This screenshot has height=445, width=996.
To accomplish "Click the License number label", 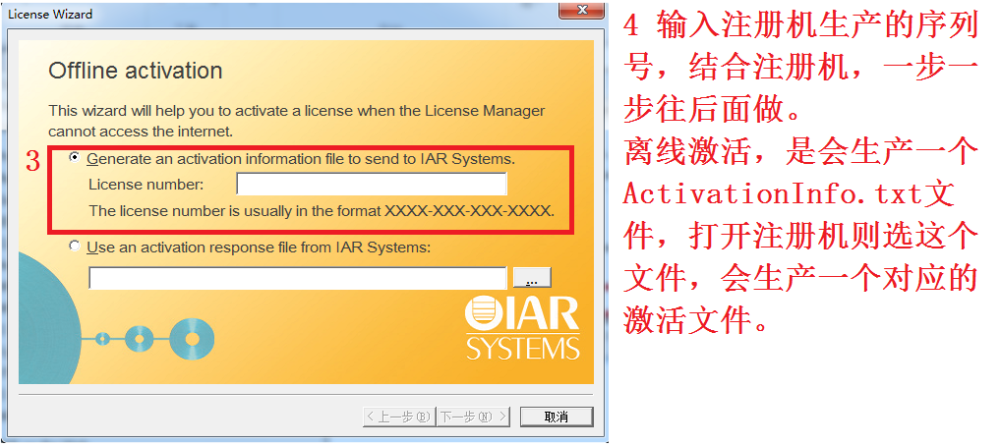I will pos(147,185).
